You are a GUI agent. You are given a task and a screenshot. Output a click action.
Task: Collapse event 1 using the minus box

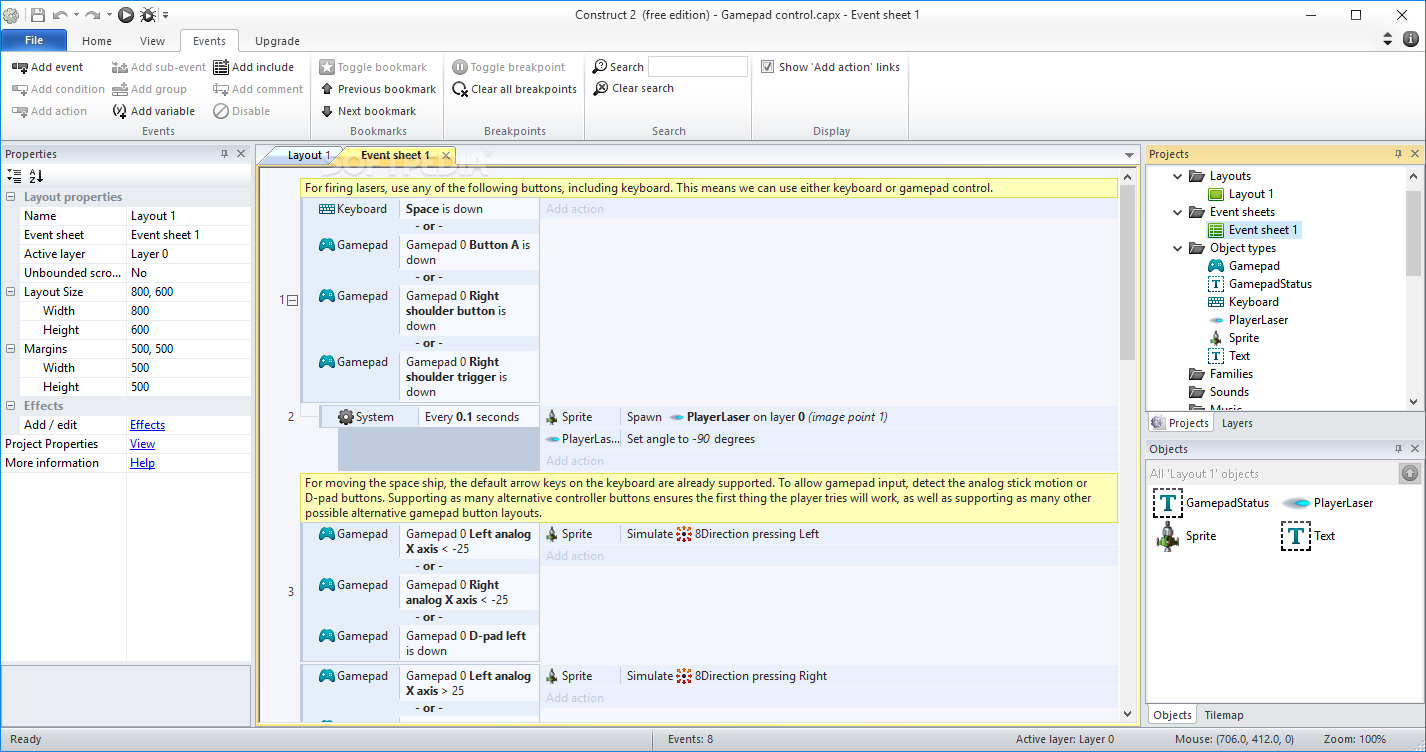(293, 300)
